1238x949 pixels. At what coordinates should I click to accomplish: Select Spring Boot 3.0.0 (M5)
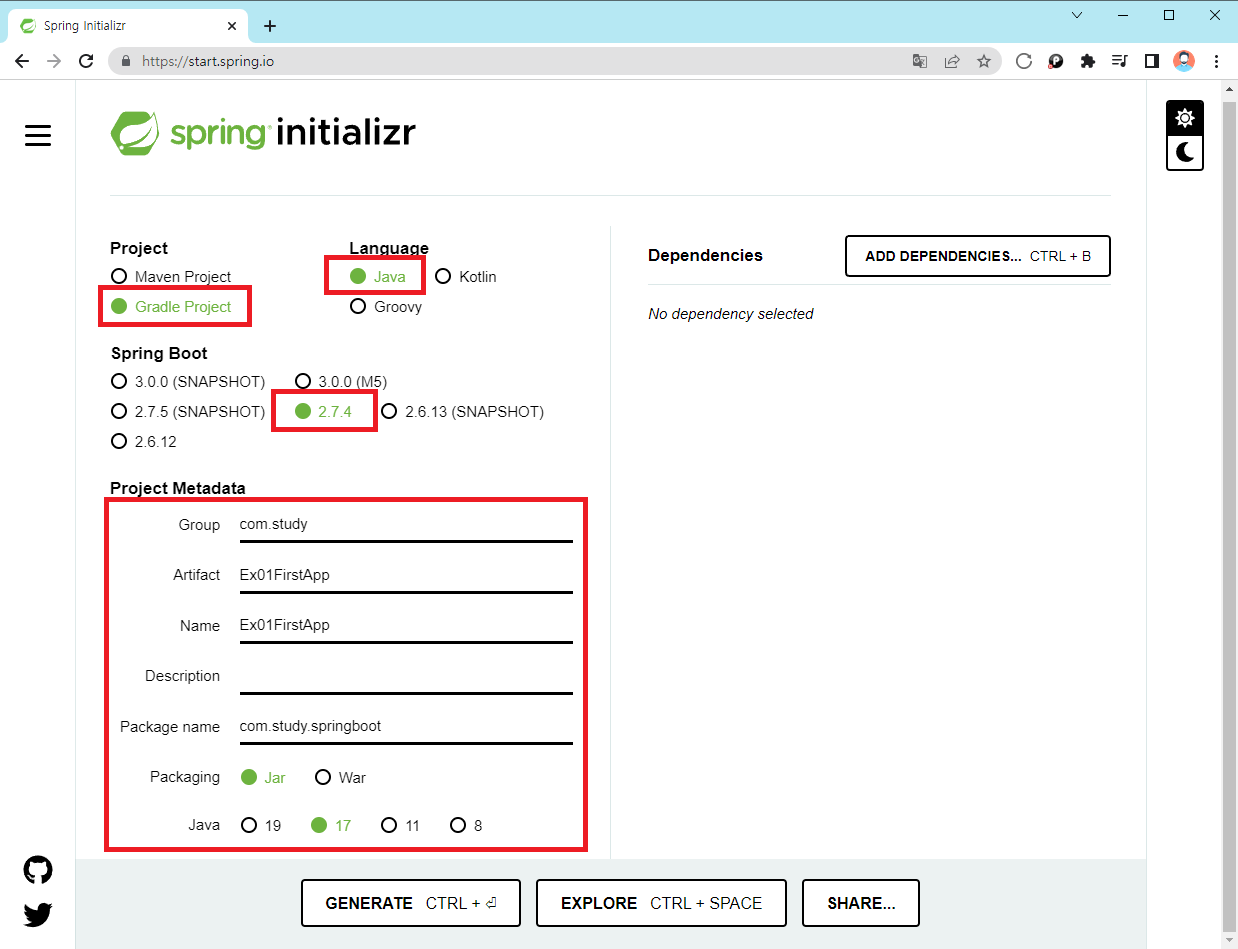341,381
